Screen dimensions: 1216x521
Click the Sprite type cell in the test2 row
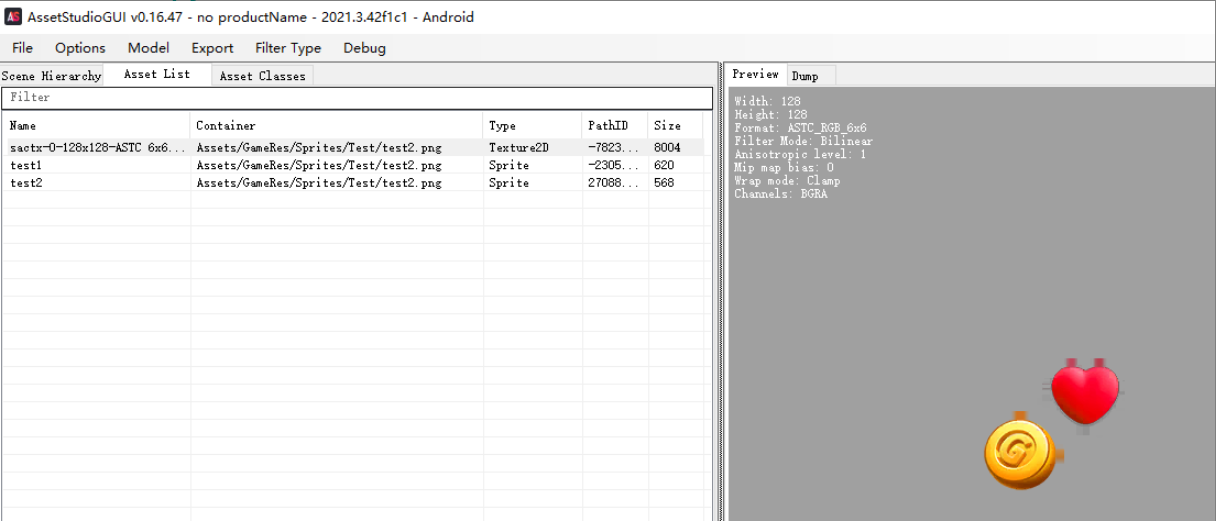click(508, 183)
